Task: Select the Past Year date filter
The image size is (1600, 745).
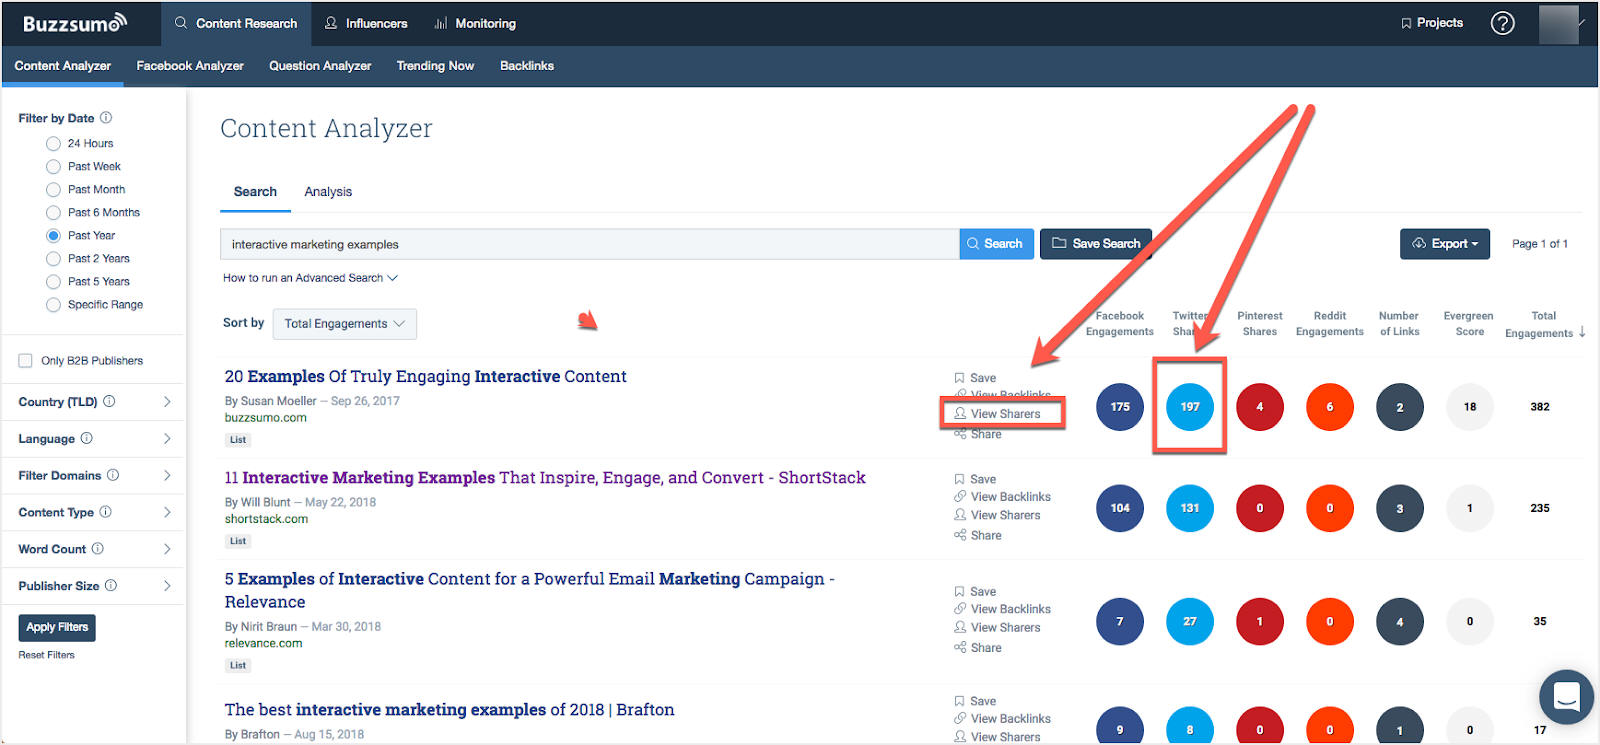Action: point(54,235)
